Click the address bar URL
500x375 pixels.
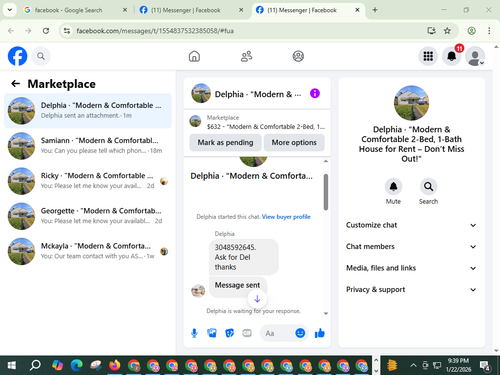pyautogui.click(x=155, y=31)
